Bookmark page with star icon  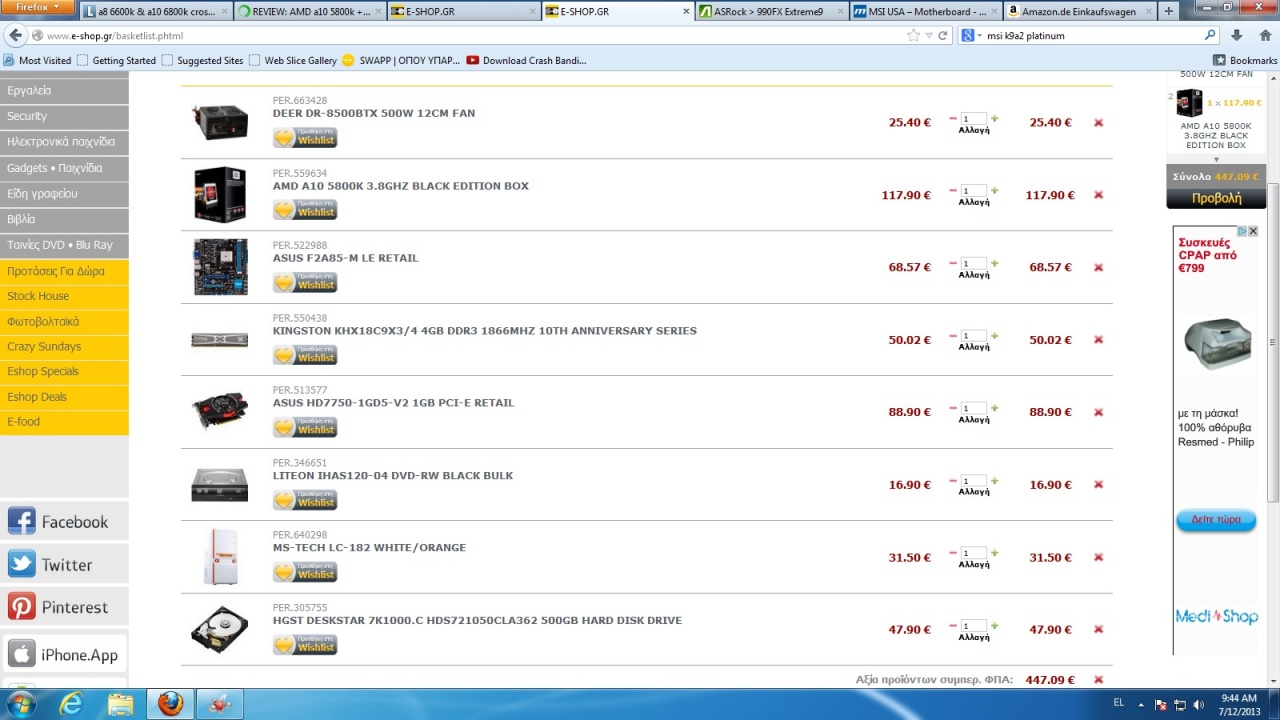(x=913, y=35)
